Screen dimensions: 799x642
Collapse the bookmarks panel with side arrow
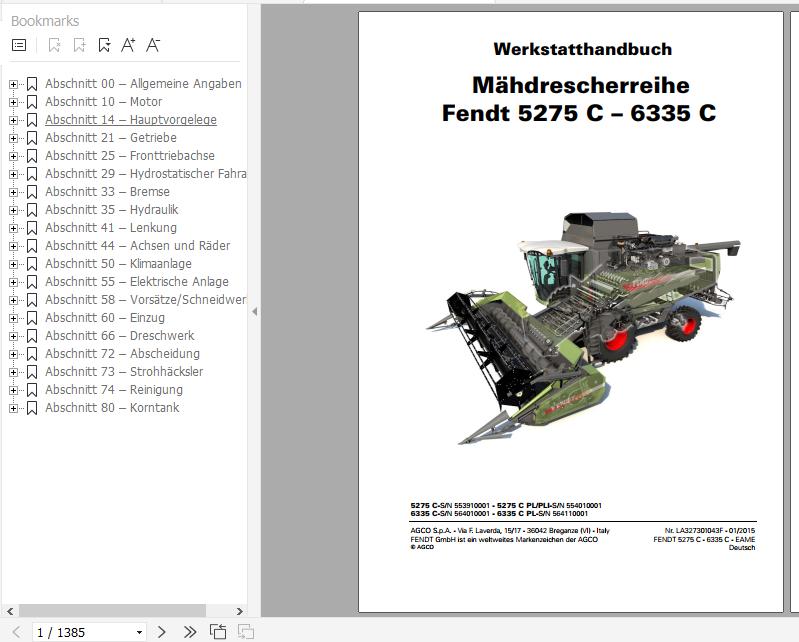[x=254, y=311]
